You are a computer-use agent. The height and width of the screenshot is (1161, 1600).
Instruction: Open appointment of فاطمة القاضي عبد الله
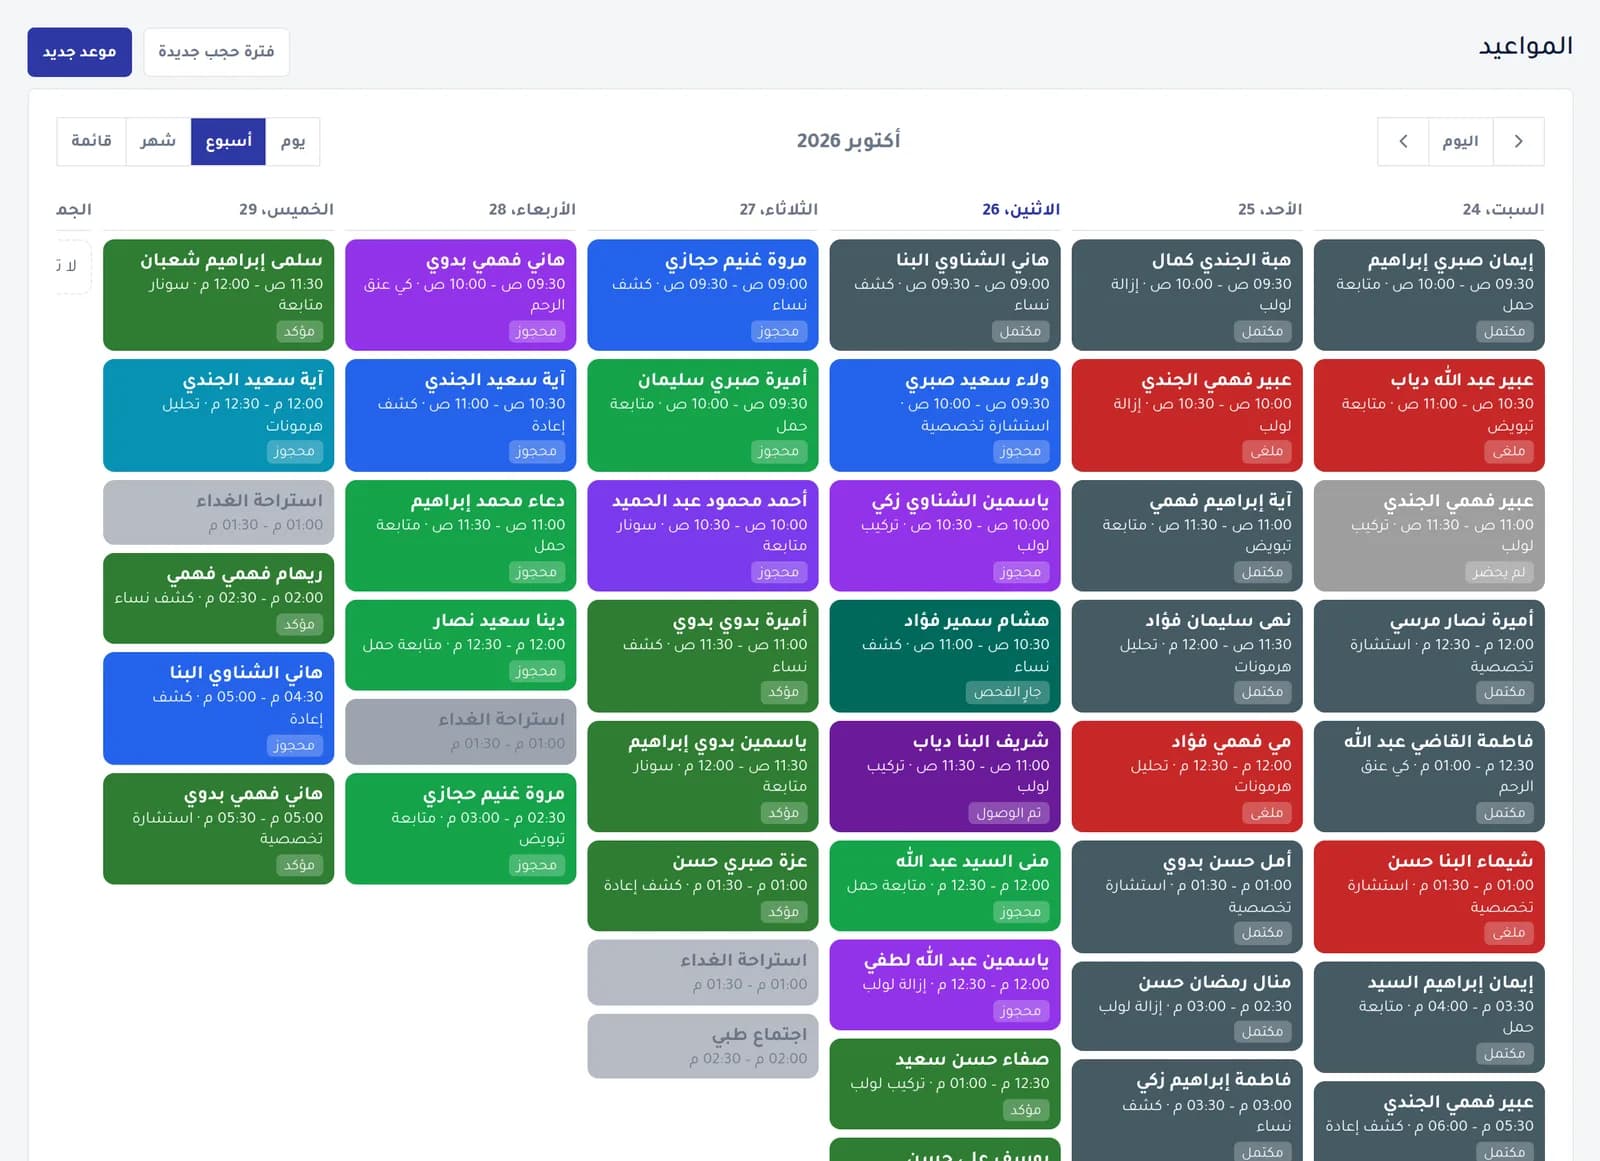(x=1429, y=776)
